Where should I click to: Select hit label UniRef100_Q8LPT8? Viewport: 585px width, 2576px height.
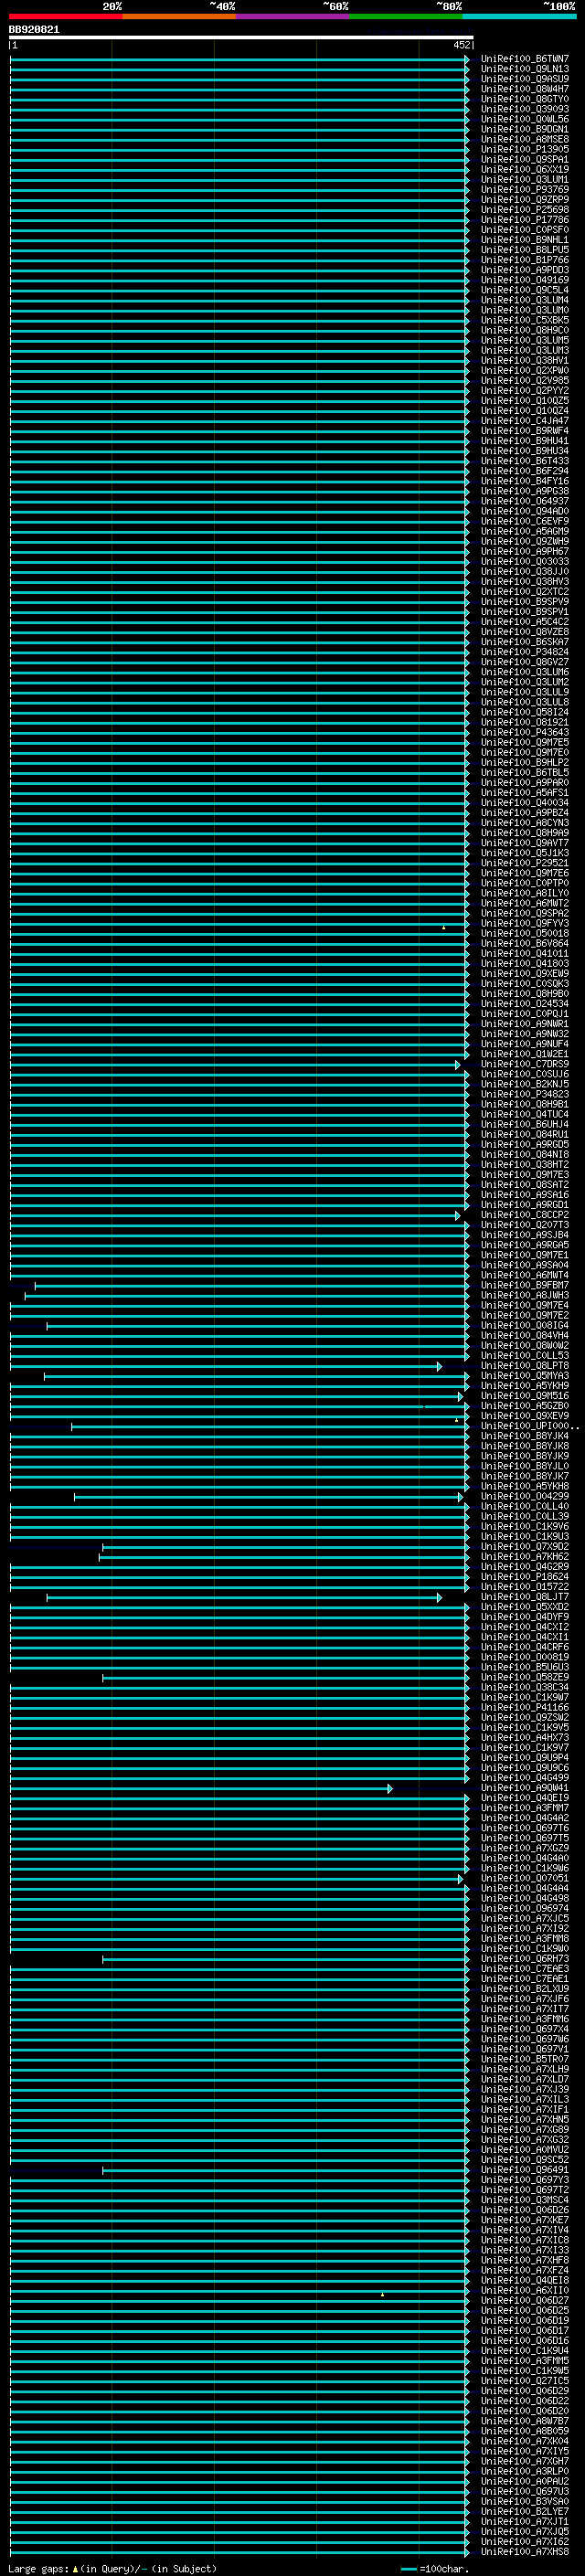tap(525, 1365)
